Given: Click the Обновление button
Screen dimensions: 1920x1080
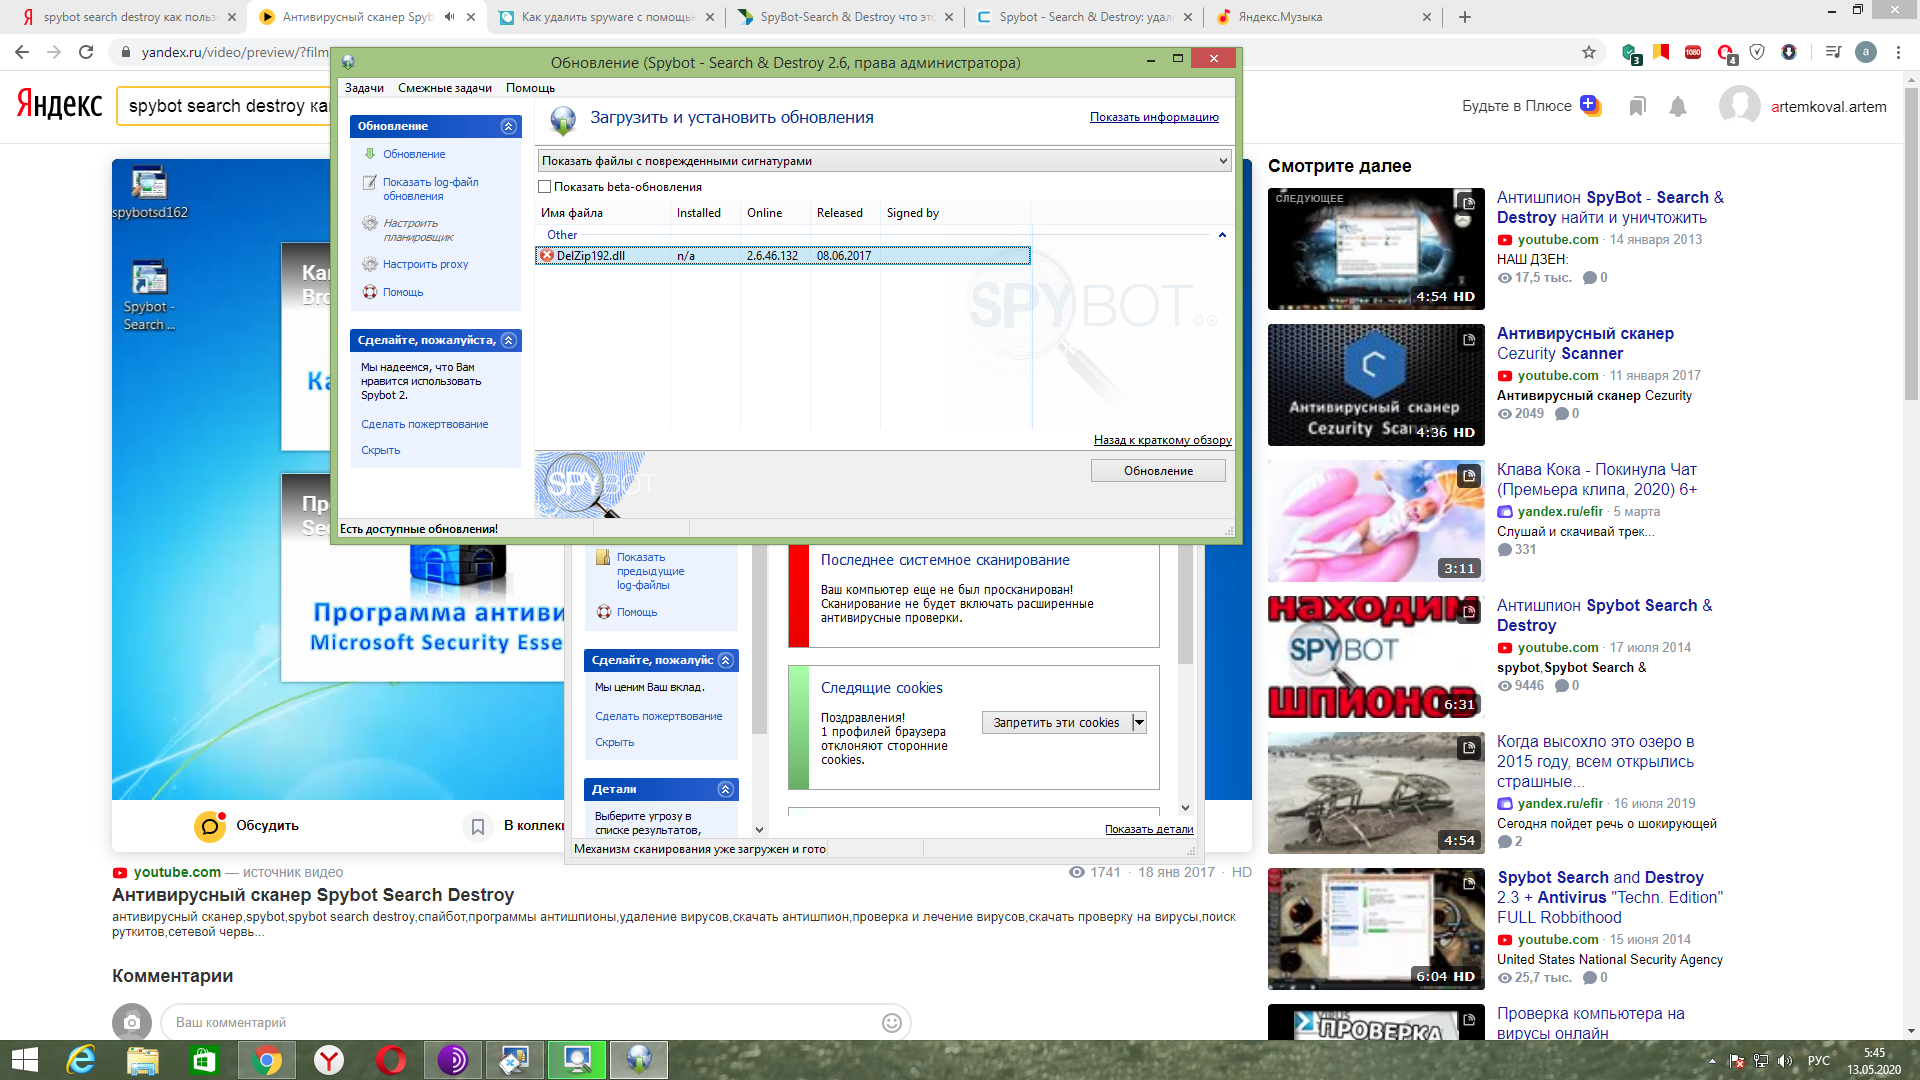Looking at the screenshot, I should click(x=1158, y=471).
